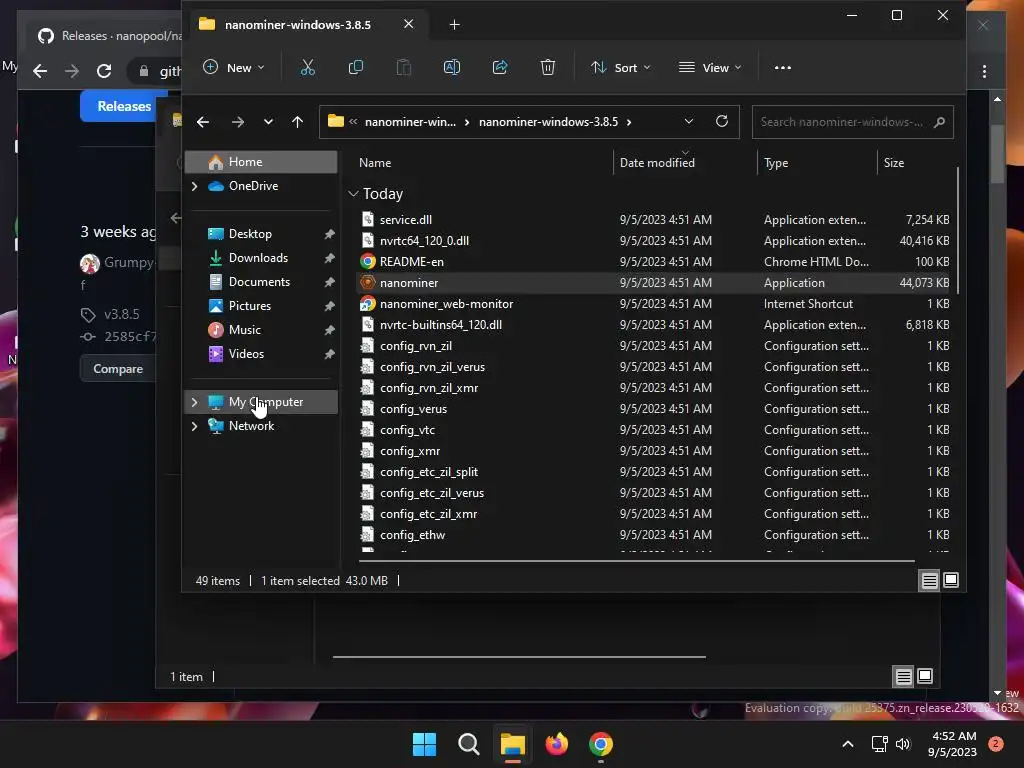This screenshot has width=1024, height=768.
Task: Click the search magnifier in Explorer search box
Action: point(939,122)
